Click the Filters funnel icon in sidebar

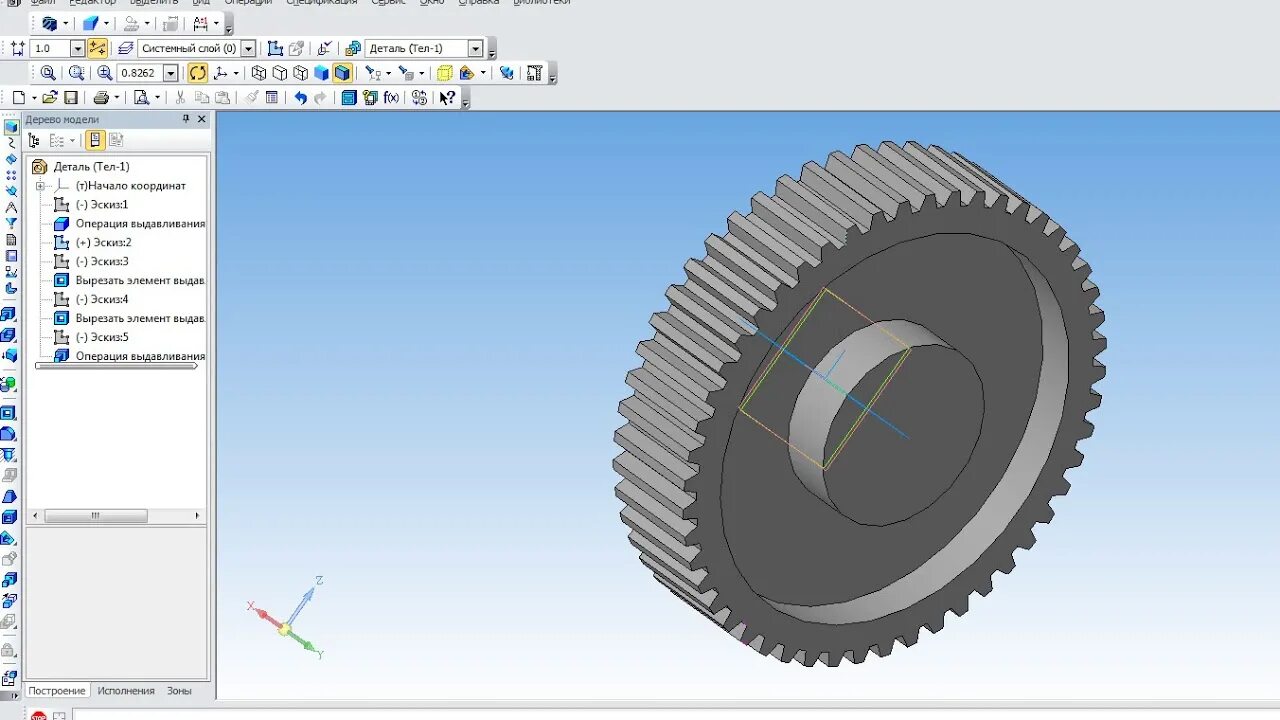tap(11, 223)
